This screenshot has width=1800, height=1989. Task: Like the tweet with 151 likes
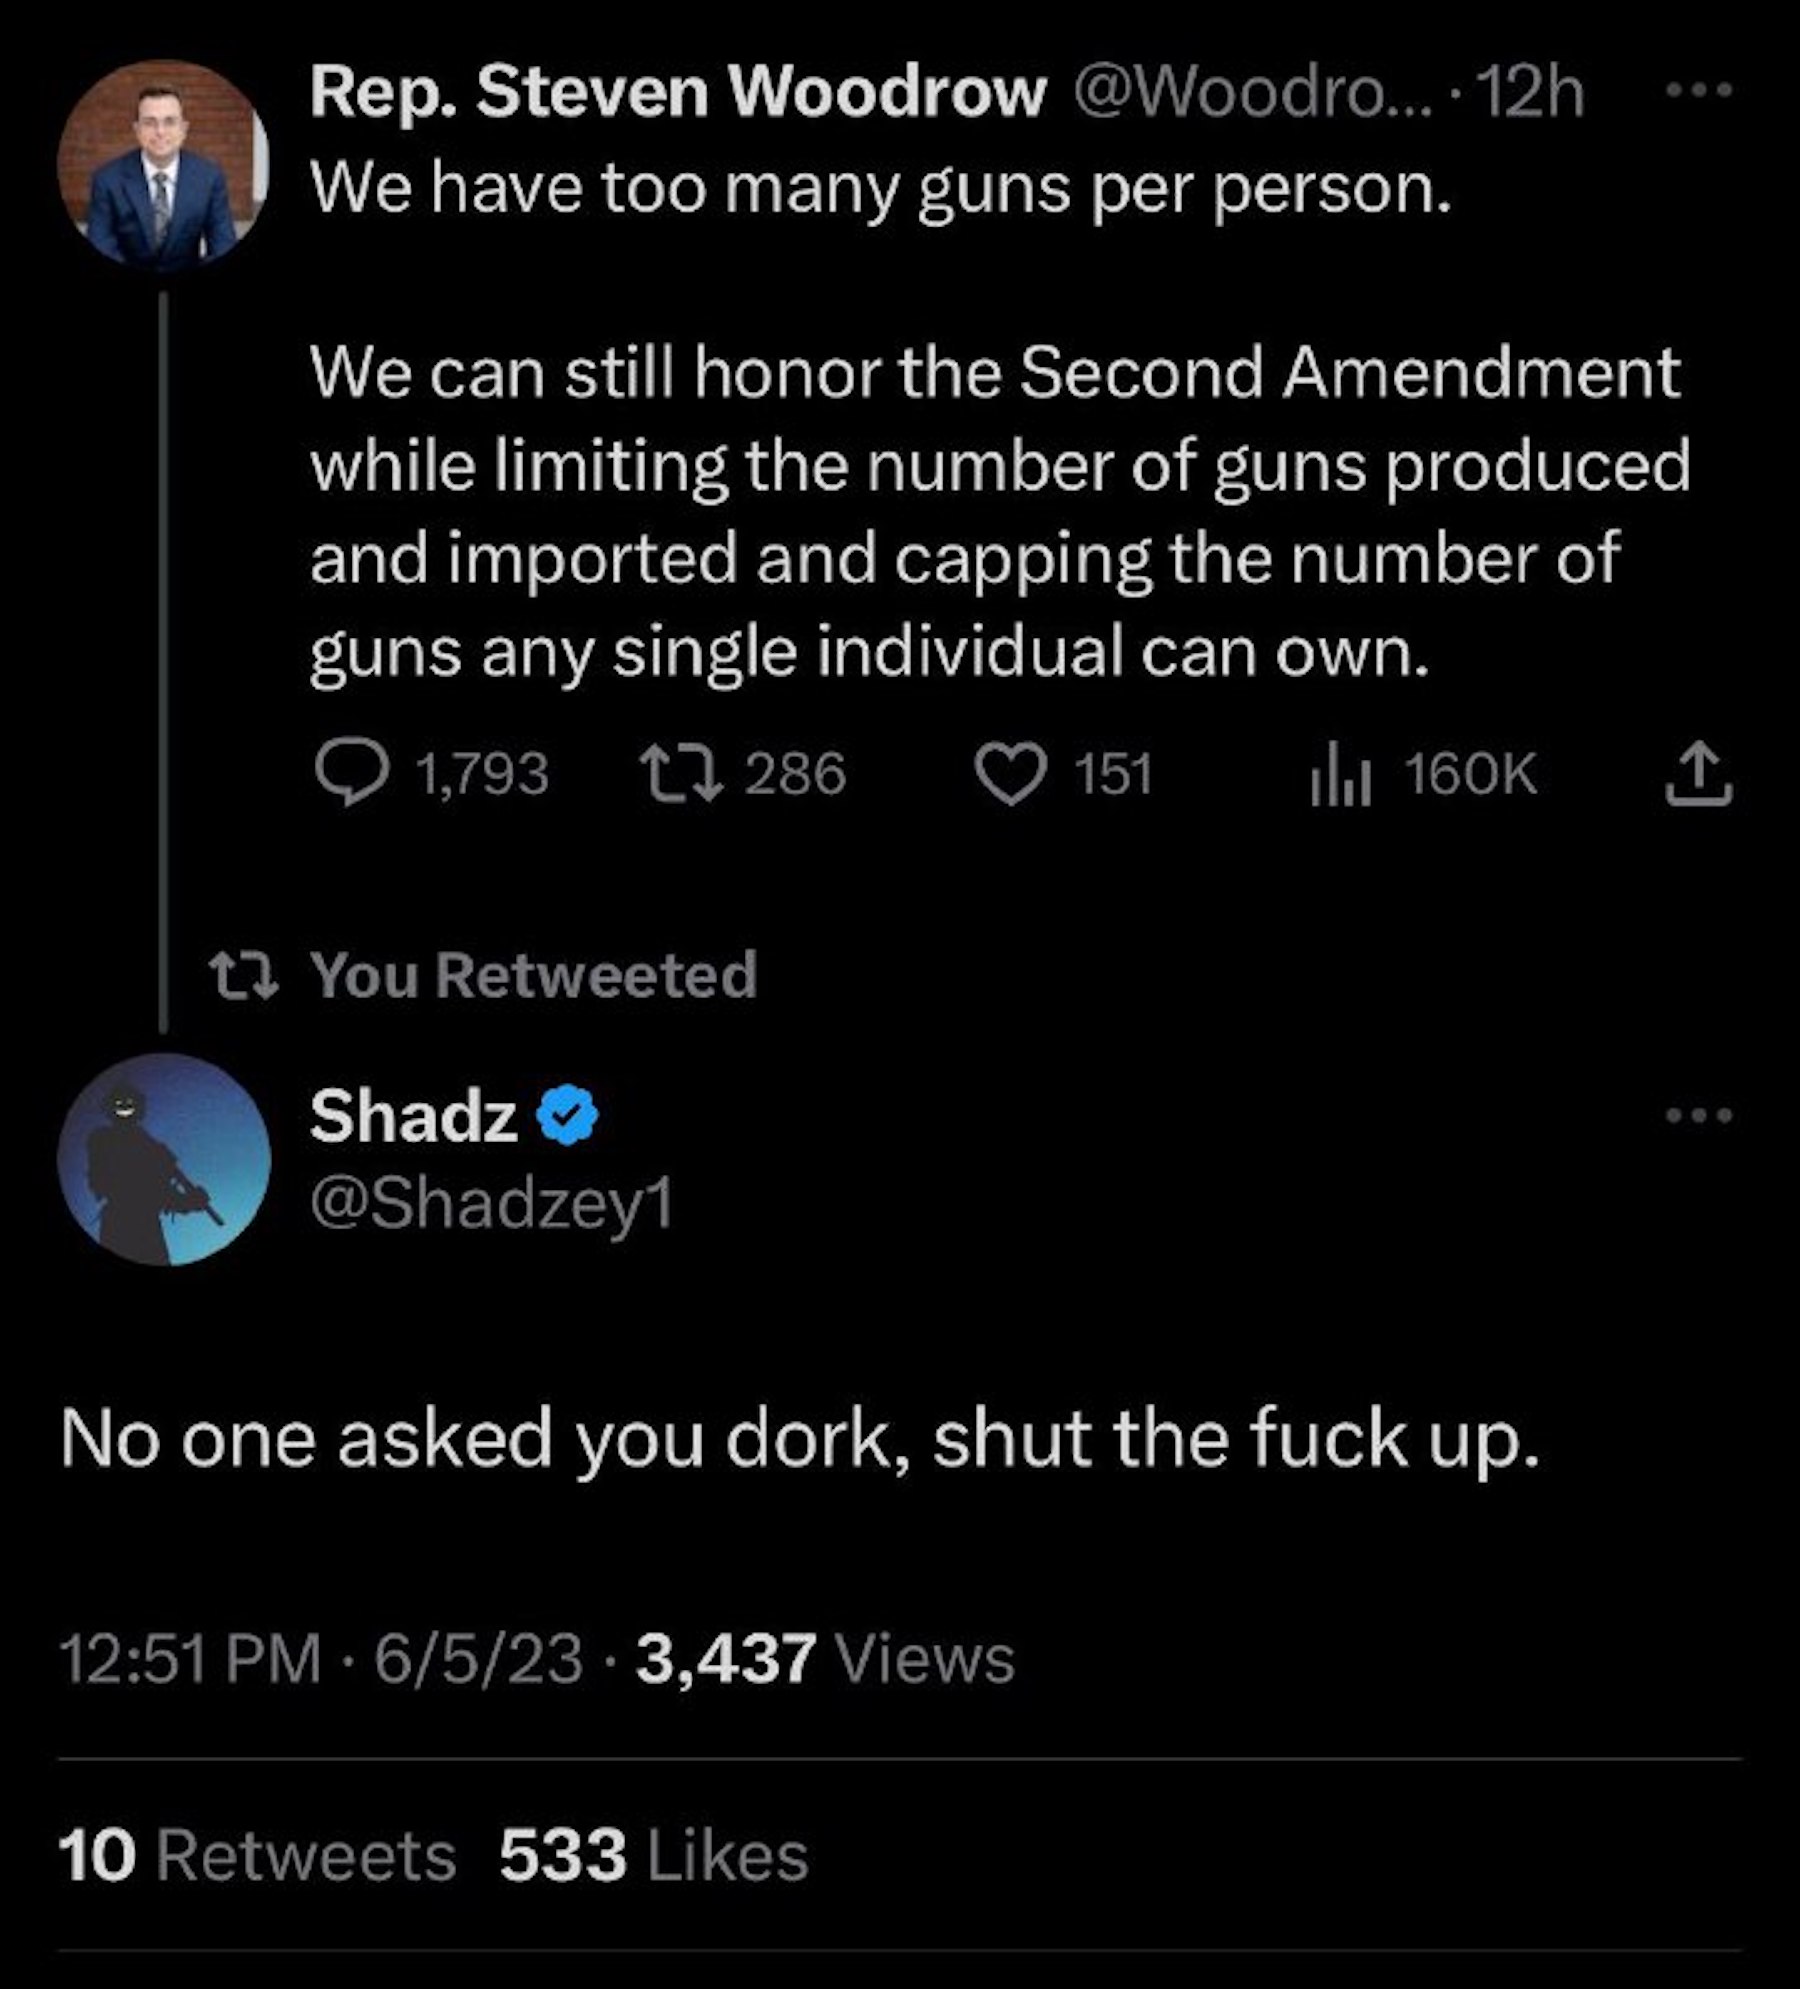(1011, 776)
